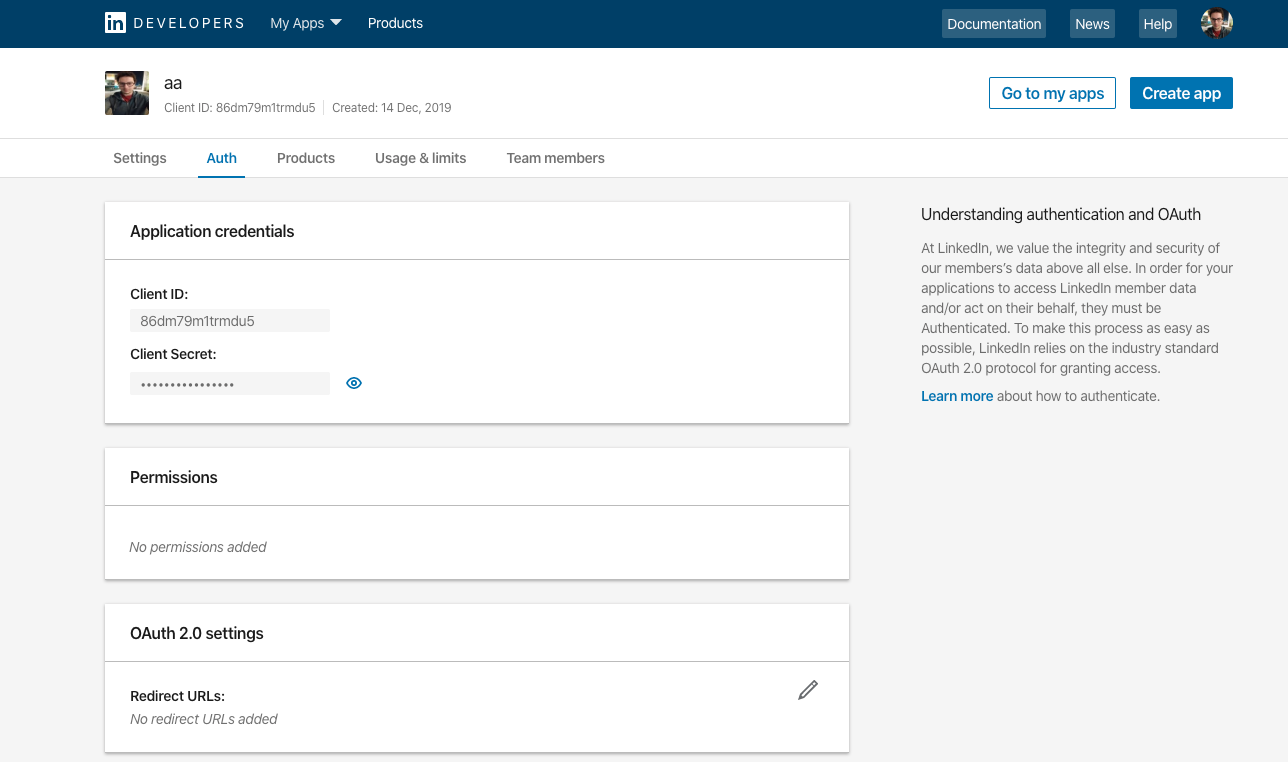Click the app name aa
Screen dimensions: 1288x762
pos(173,83)
